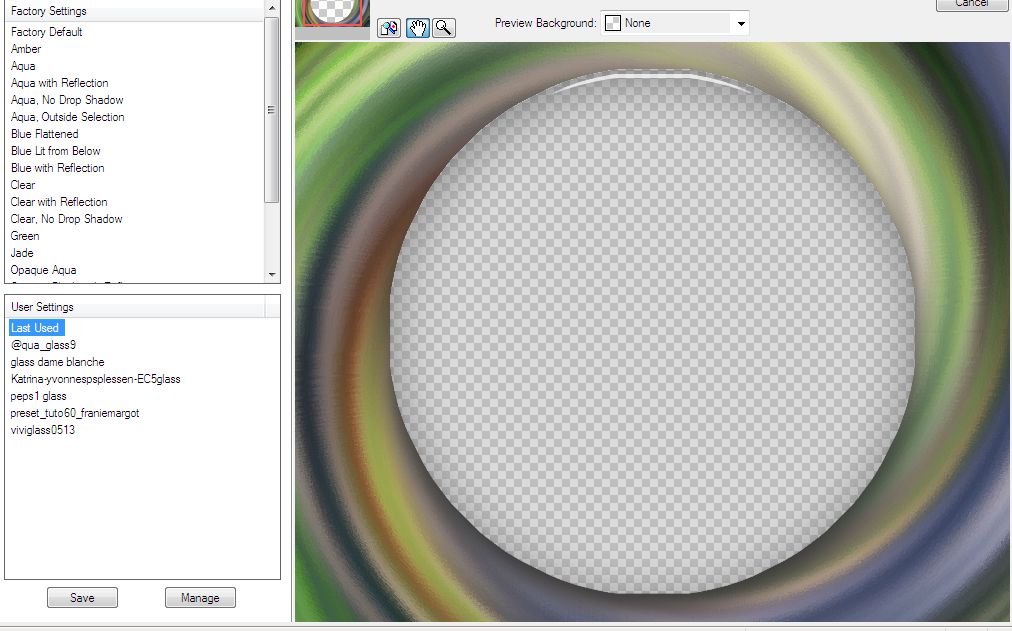
Task: Select the Clear preset
Action: pos(23,185)
